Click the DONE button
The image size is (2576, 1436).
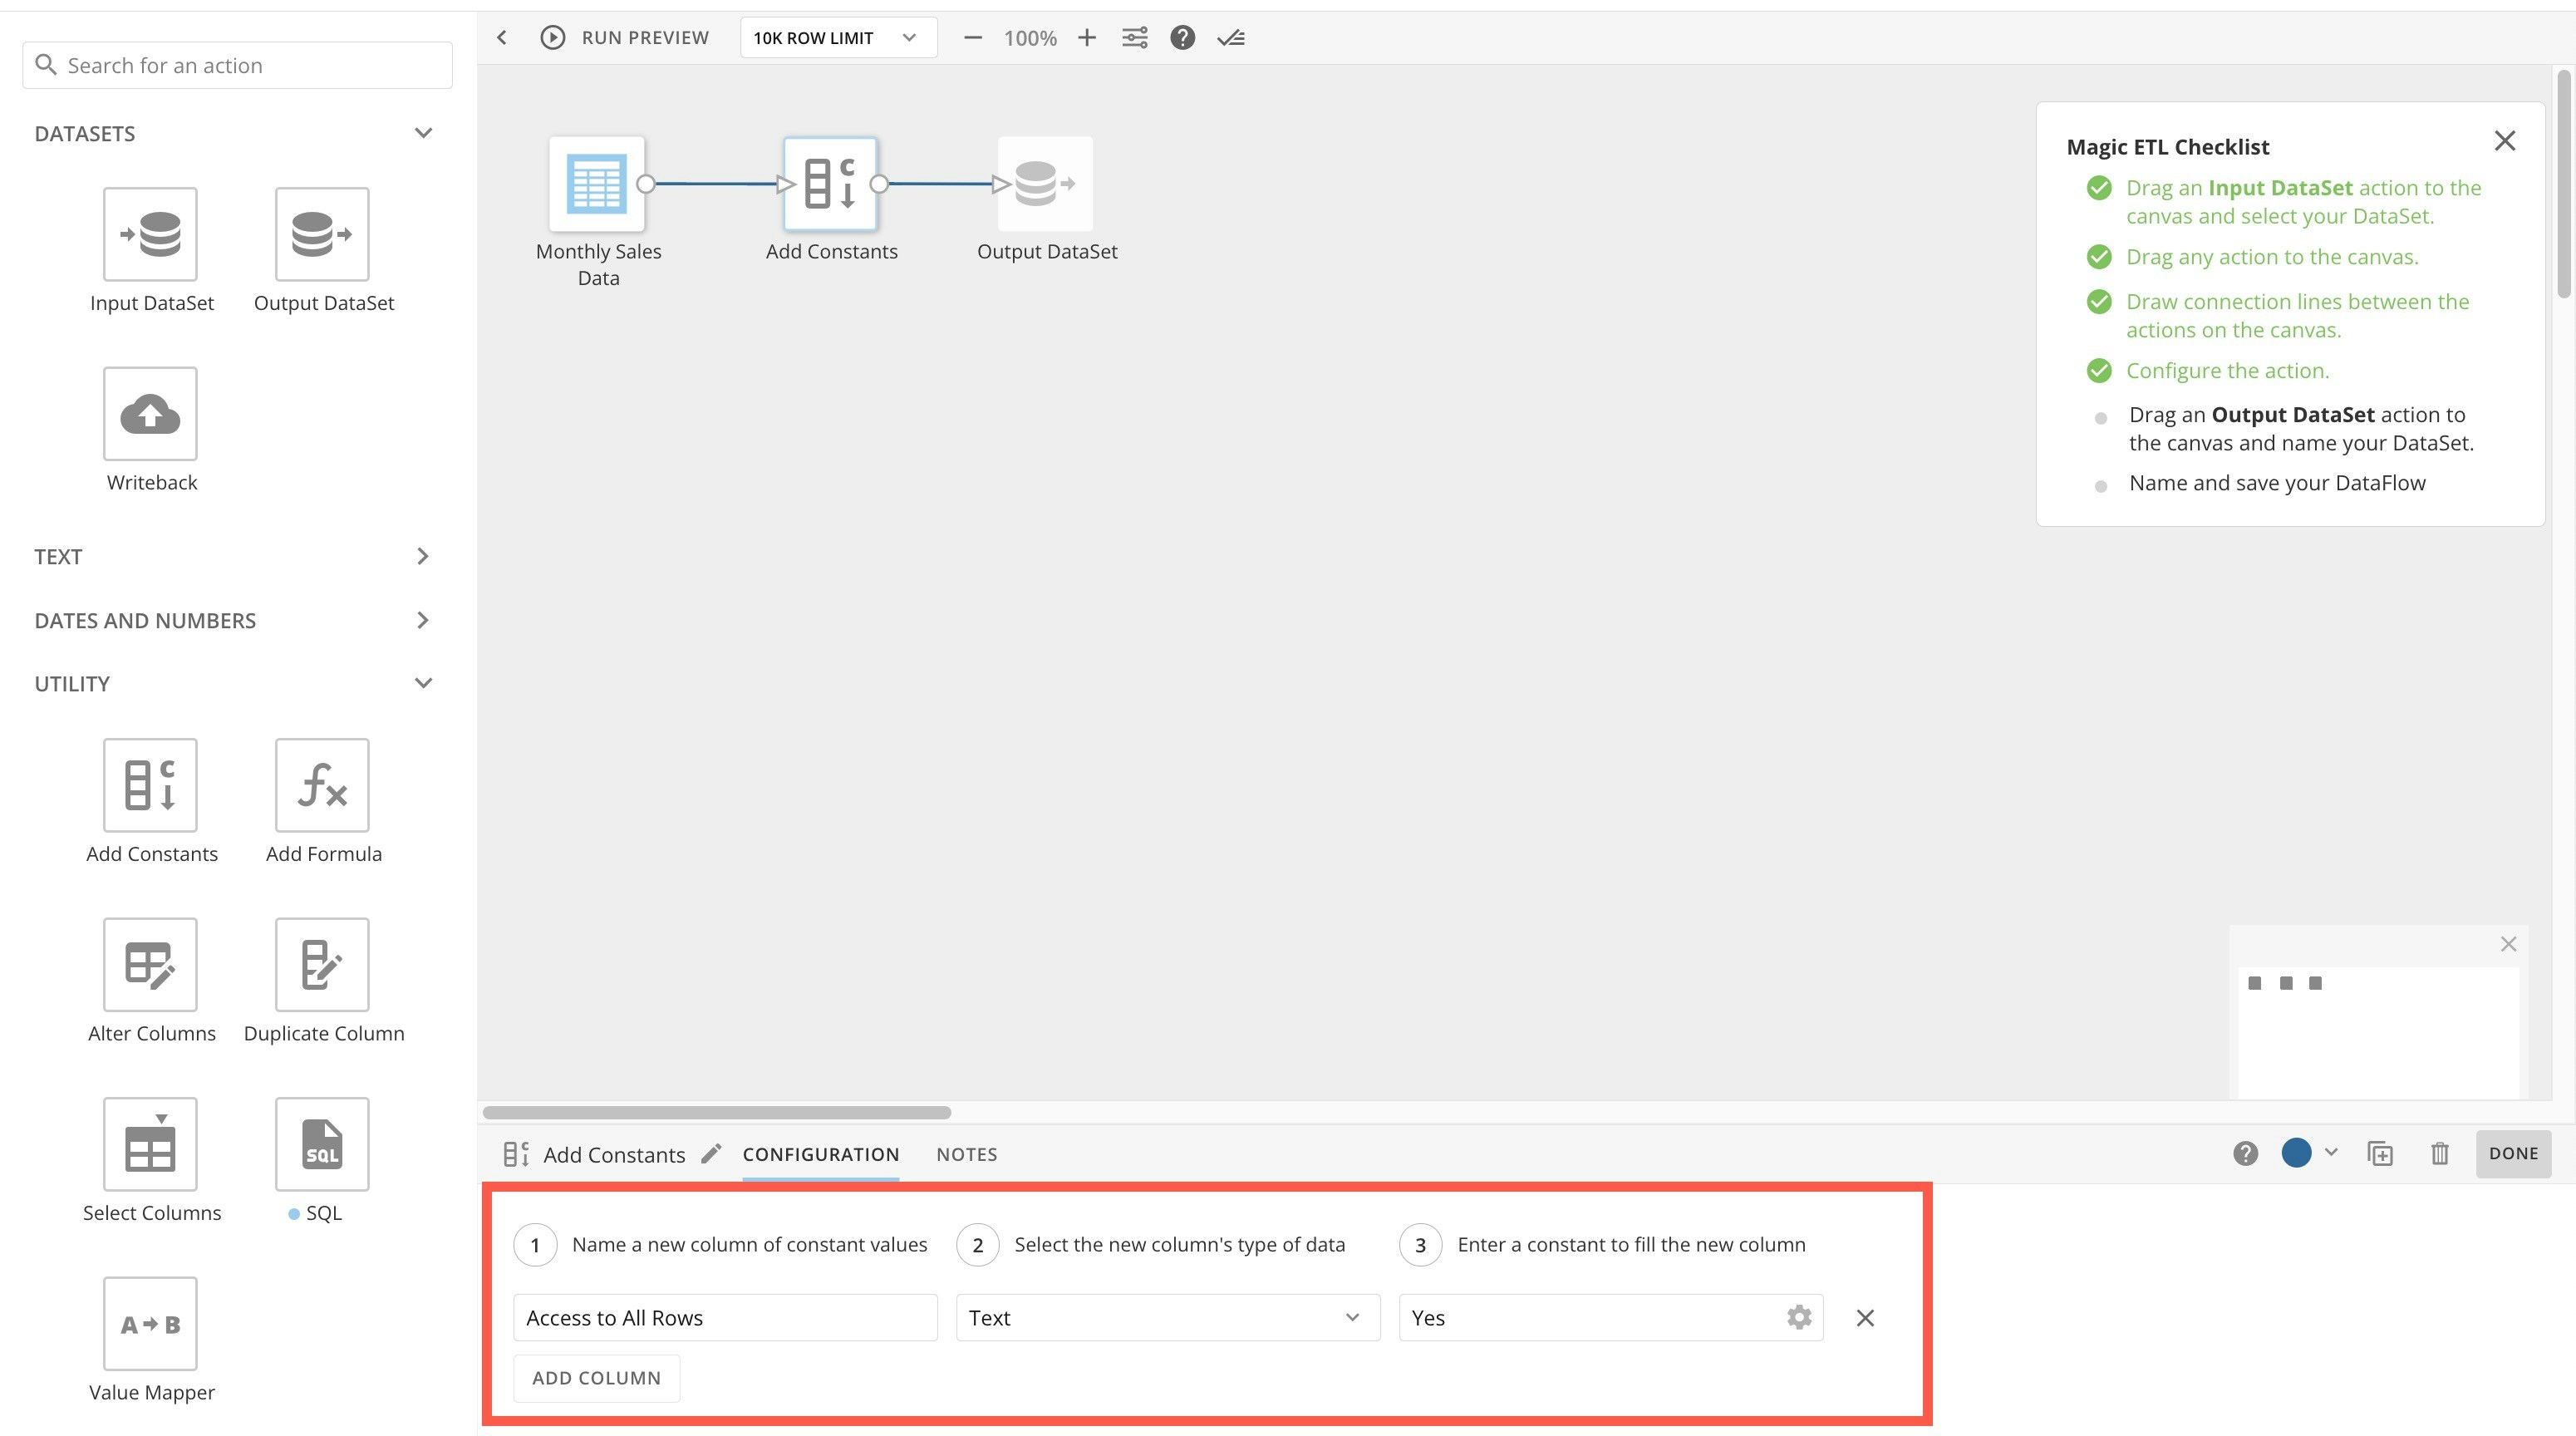2512,1154
